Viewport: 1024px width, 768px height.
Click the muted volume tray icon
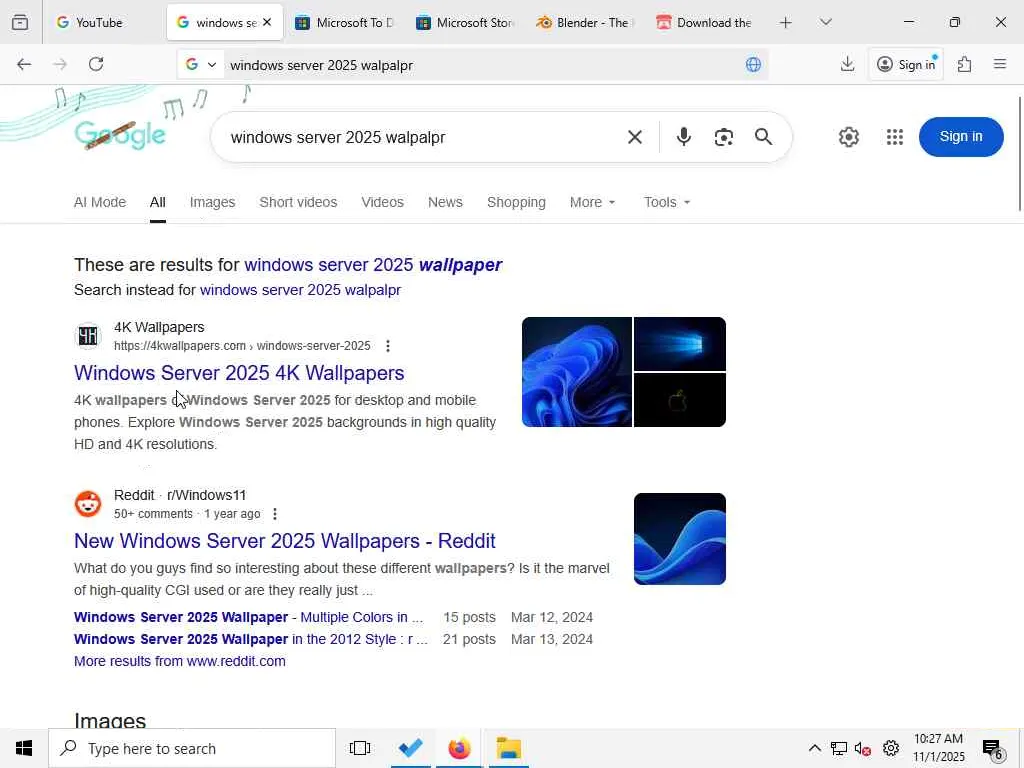(863, 748)
